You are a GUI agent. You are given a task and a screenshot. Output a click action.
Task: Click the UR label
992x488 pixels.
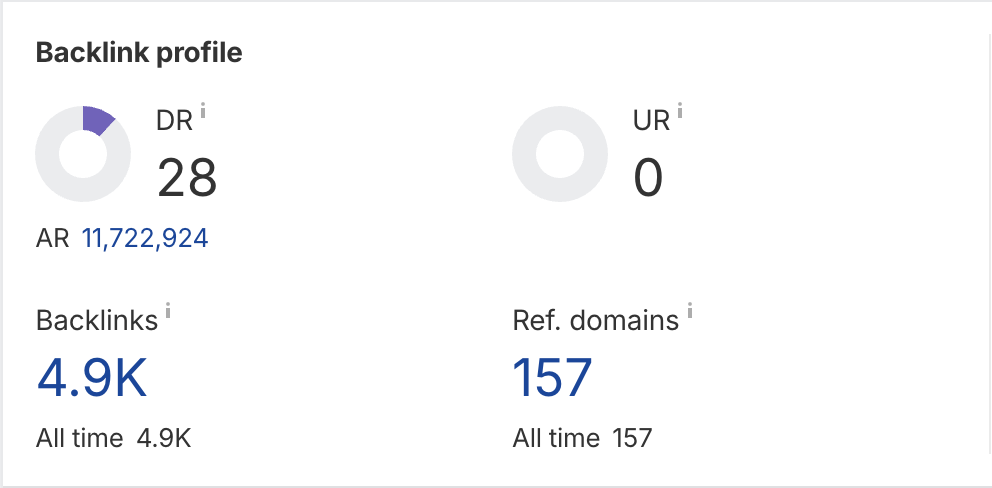coord(652,122)
